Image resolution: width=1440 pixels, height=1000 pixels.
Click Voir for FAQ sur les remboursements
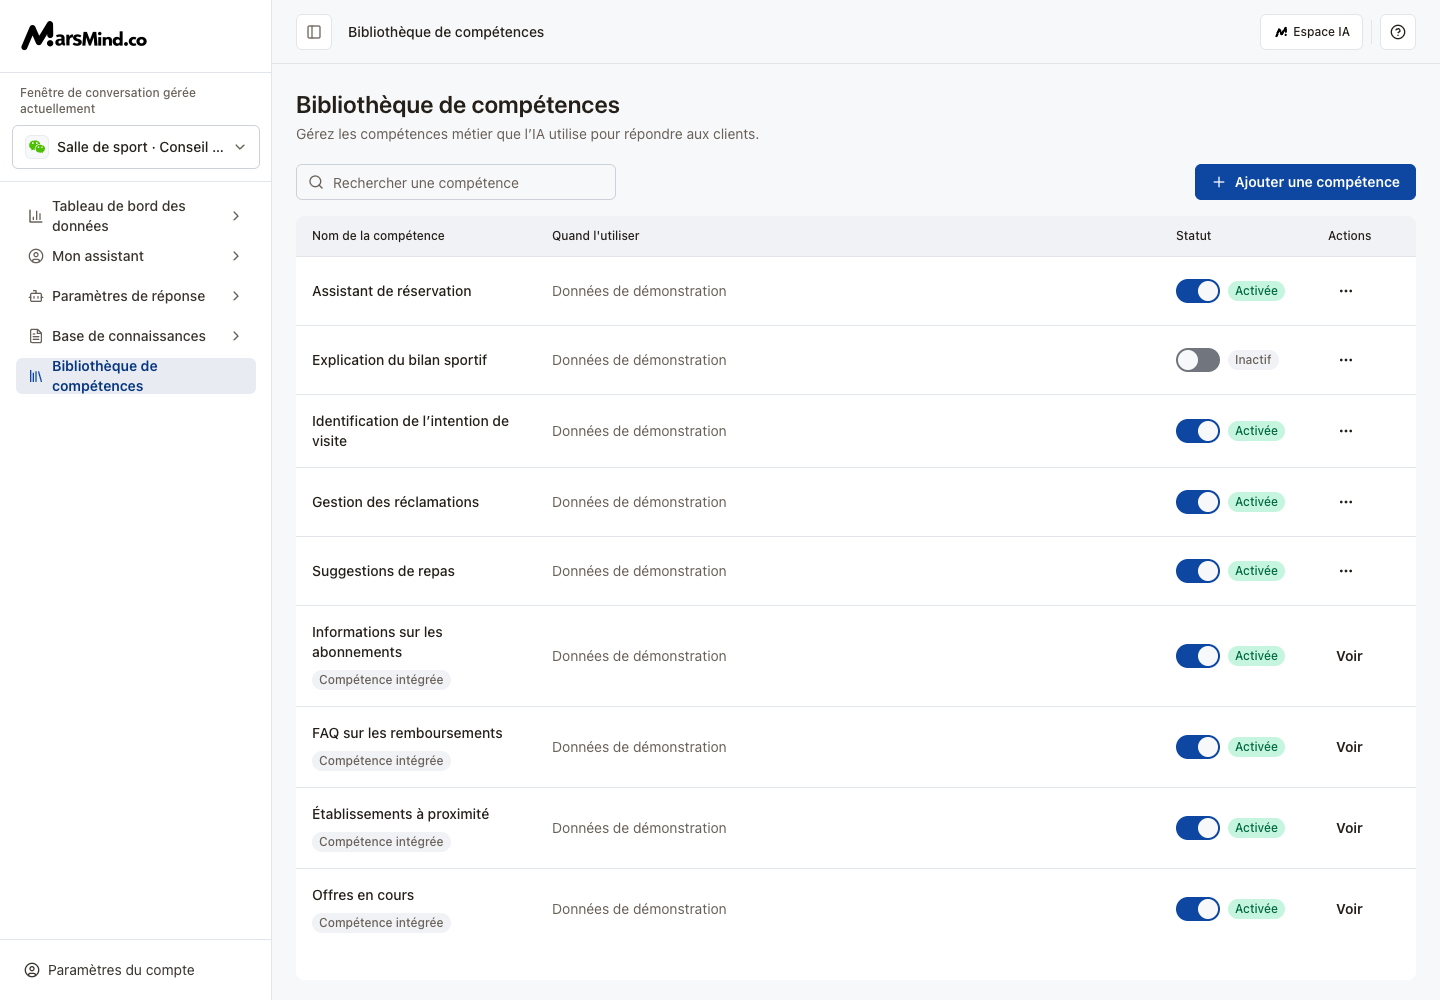(1349, 747)
